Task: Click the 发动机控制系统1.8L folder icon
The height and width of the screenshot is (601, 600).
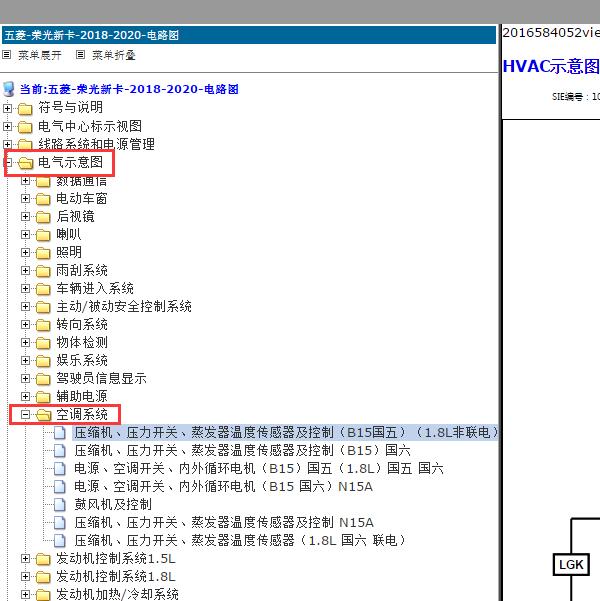Action: pos(43,577)
